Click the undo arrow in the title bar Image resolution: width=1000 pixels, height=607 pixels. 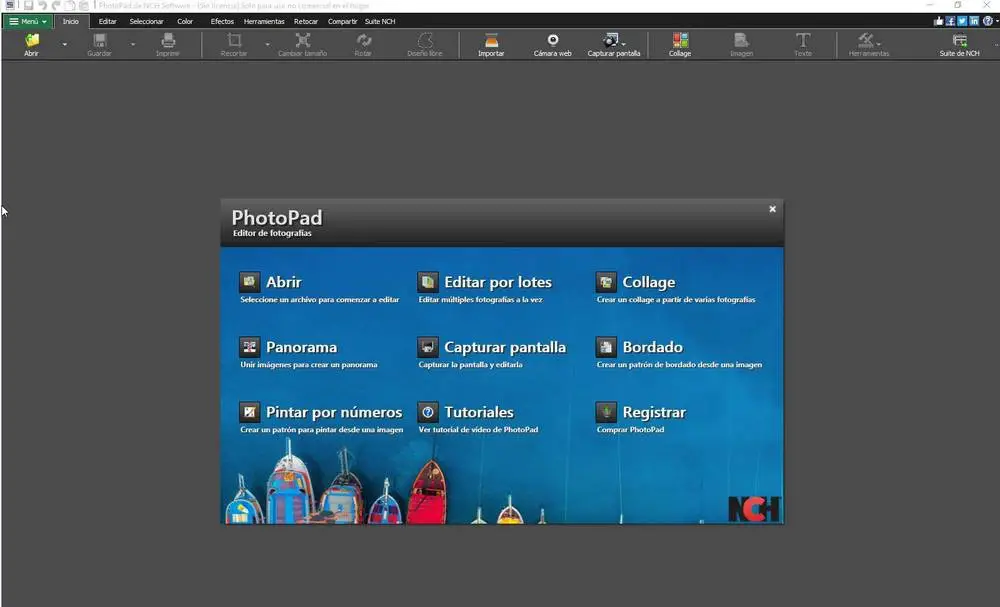click(x=42, y=5)
